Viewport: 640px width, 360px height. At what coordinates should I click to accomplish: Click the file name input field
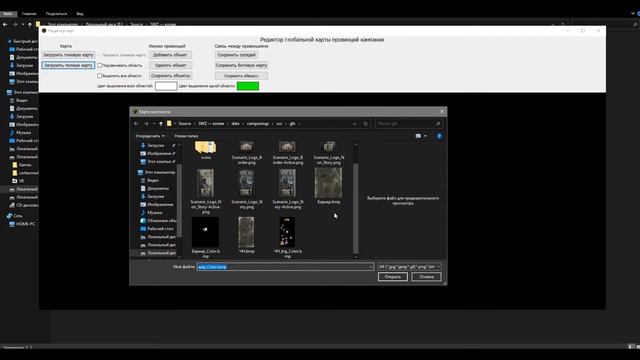[285, 267]
